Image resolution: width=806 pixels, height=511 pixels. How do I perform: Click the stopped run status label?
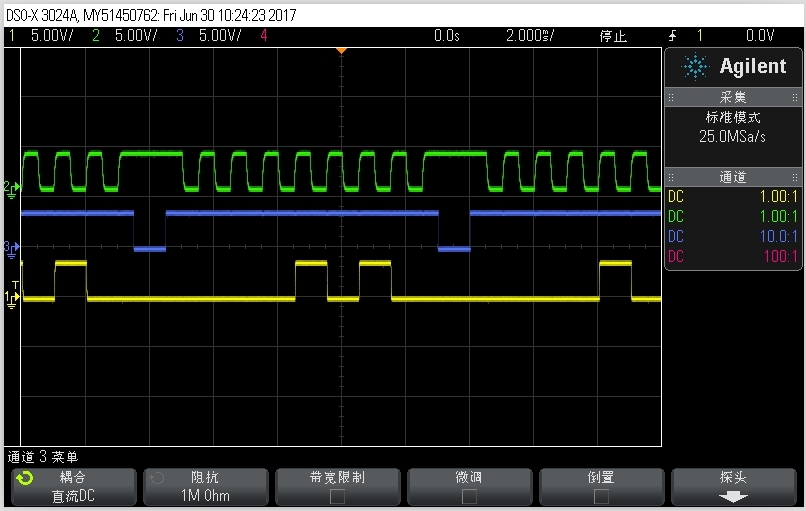point(613,36)
